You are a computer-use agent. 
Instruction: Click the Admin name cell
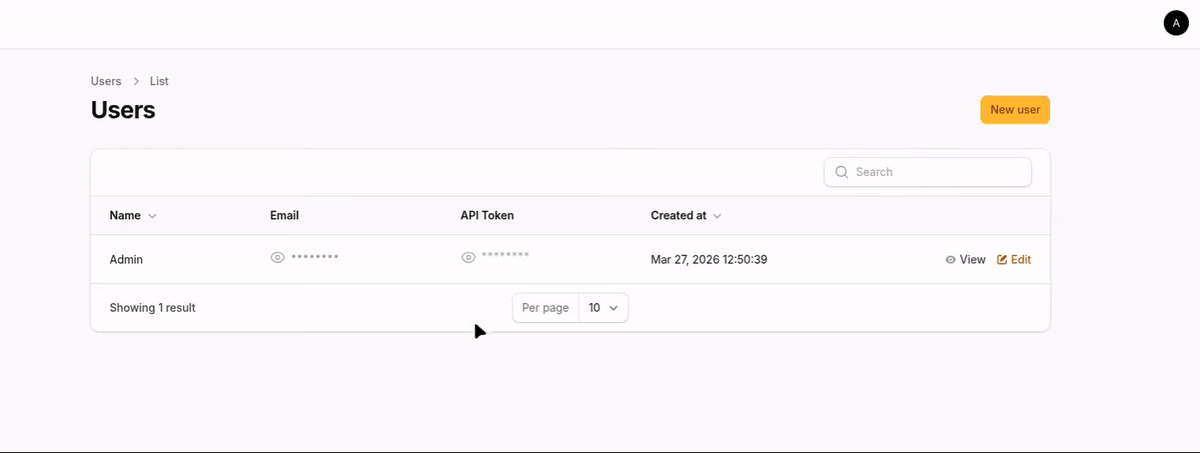click(x=126, y=259)
